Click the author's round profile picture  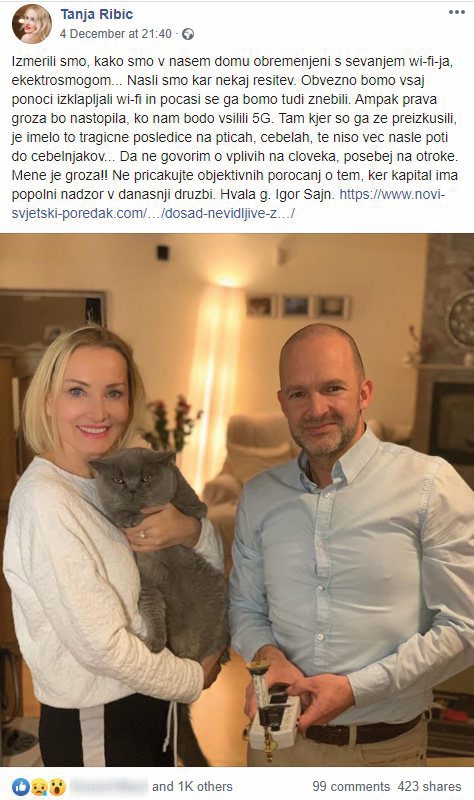pyautogui.click(x=32, y=24)
